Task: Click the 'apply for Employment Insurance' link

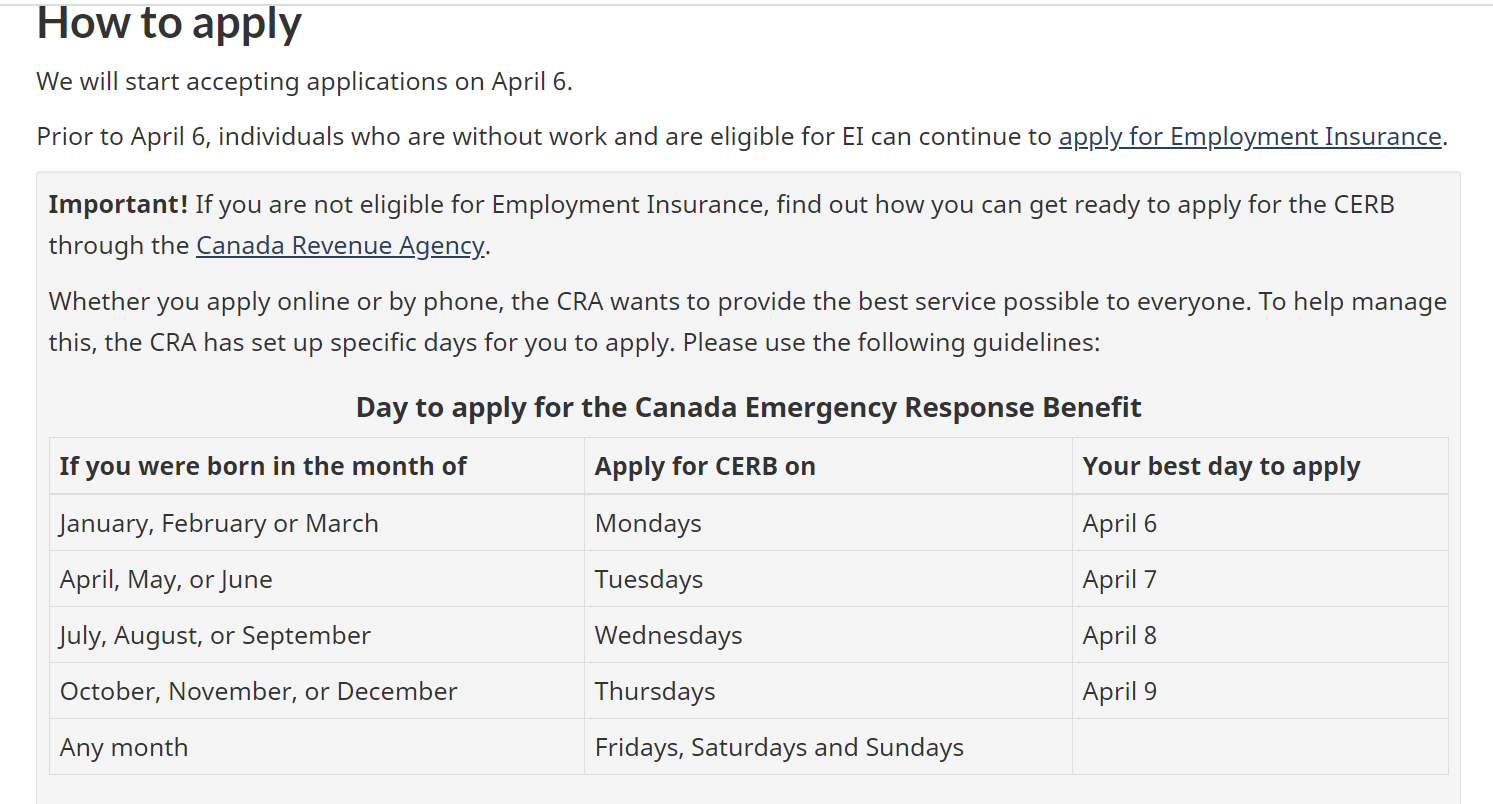Action: 1249,136
